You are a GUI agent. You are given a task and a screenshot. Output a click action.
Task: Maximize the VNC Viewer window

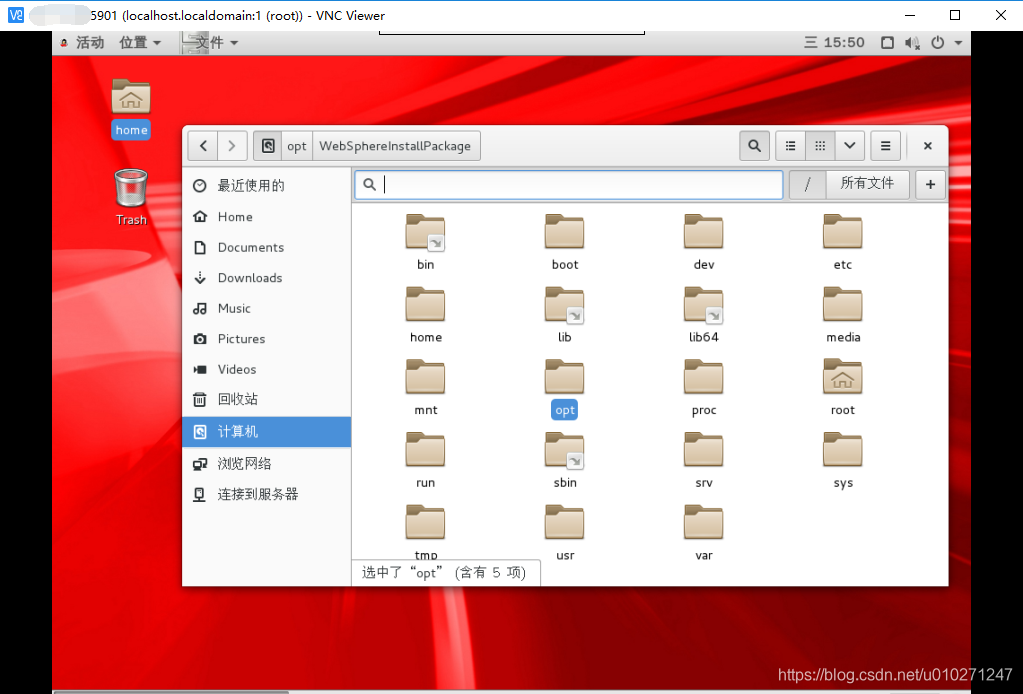click(955, 15)
